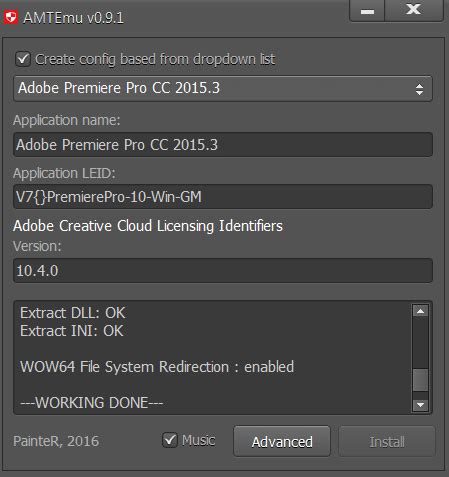This screenshot has width=449, height=477.
Task: Click the log scrollbar up arrow
Action: pos(420,311)
